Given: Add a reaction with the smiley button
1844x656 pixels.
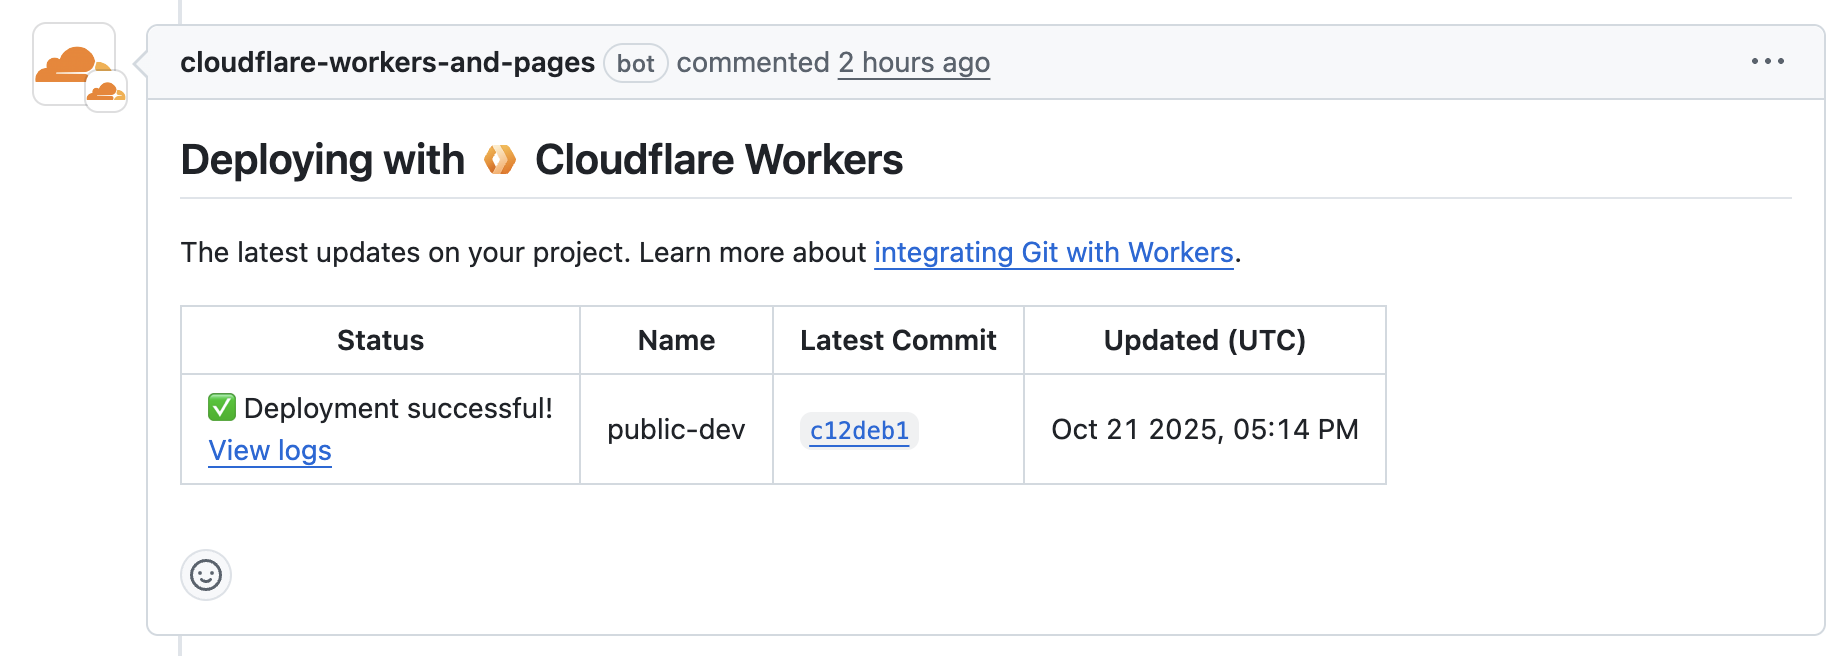Looking at the screenshot, I should pyautogui.click(x=206, y=575).
